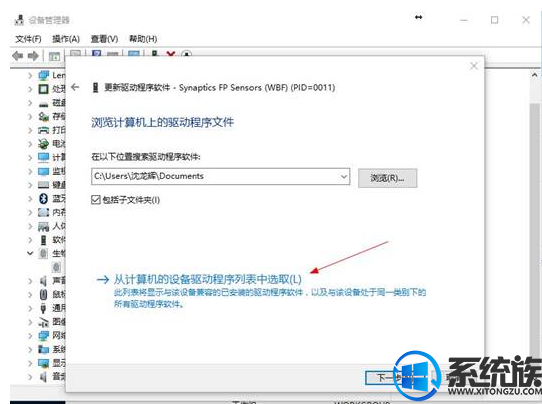The image size is (542, 404).
Task: Open the 查看(V) menu
Action: (x=104, y=39)
